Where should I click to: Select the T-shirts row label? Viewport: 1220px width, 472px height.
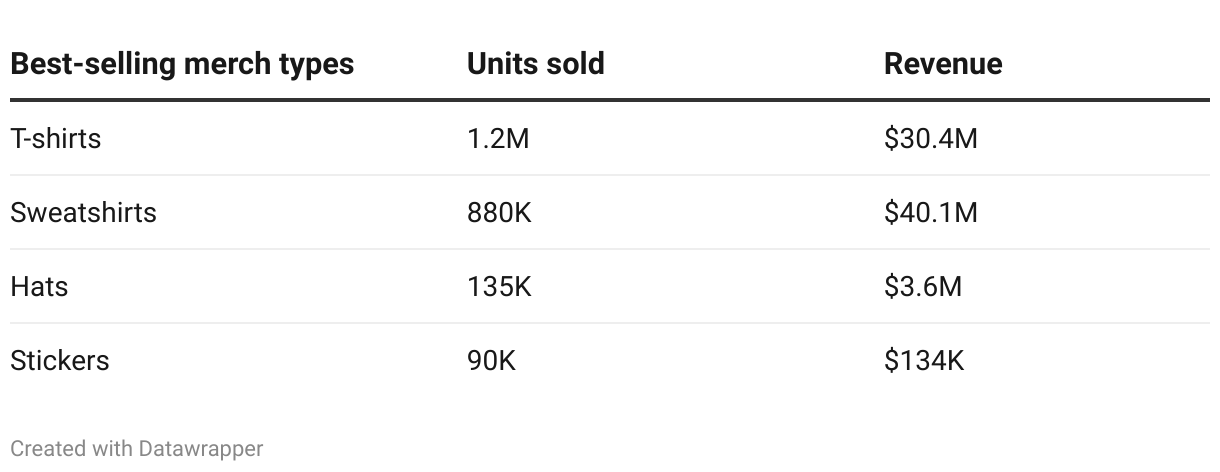[56, 138]
